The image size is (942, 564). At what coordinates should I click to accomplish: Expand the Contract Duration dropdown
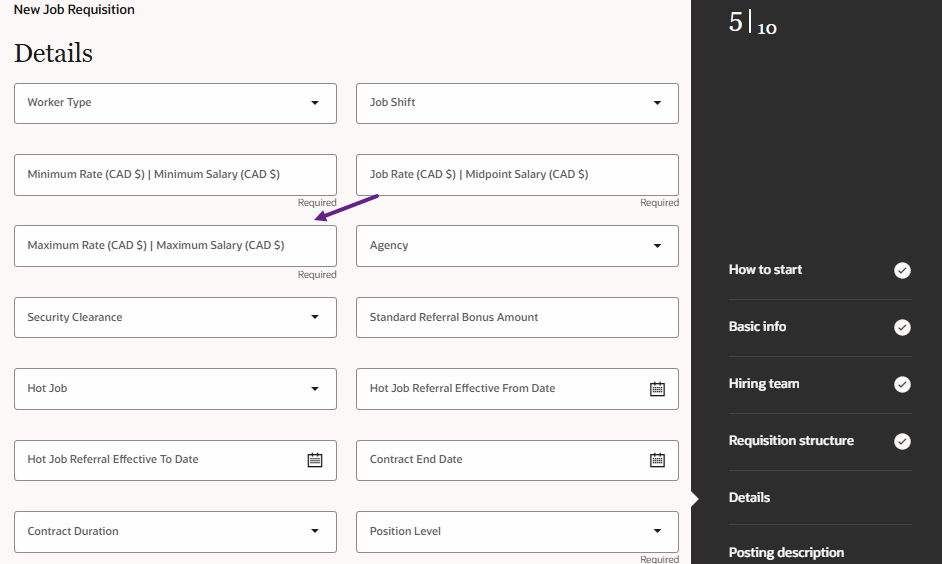click(x=175, y=532)
